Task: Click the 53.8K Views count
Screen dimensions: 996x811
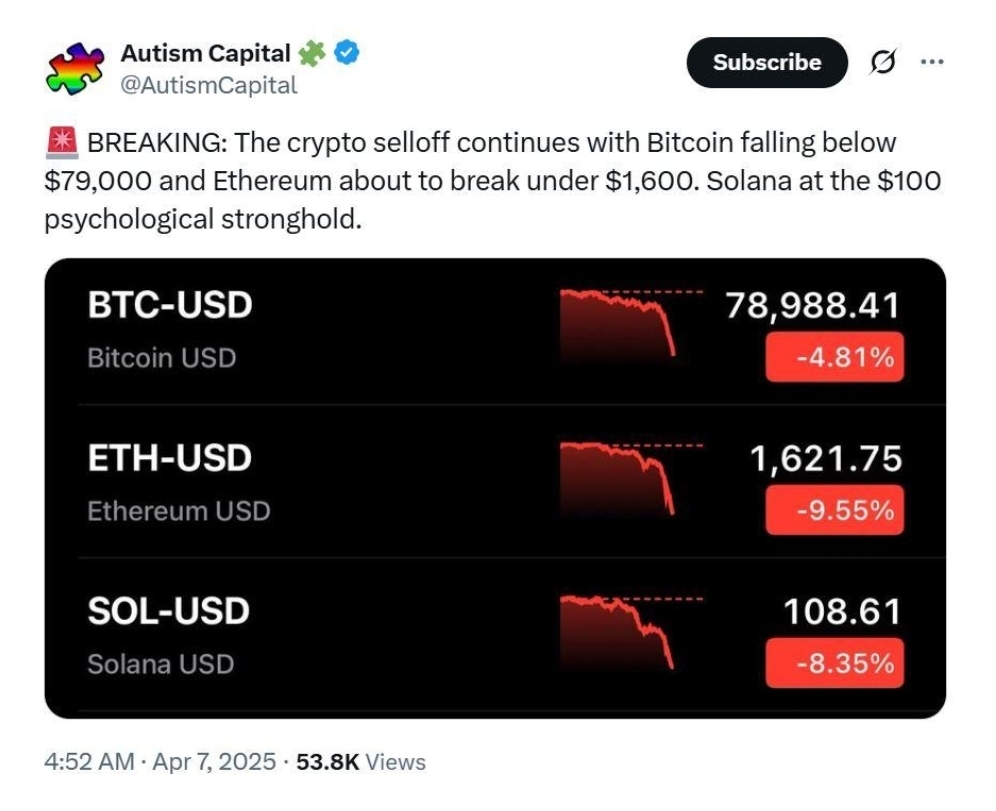Action: click(x=361, y=761)
